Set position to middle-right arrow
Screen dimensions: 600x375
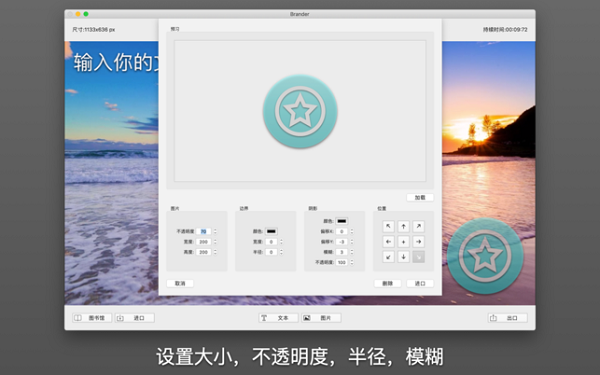click(x=419, y=241)
